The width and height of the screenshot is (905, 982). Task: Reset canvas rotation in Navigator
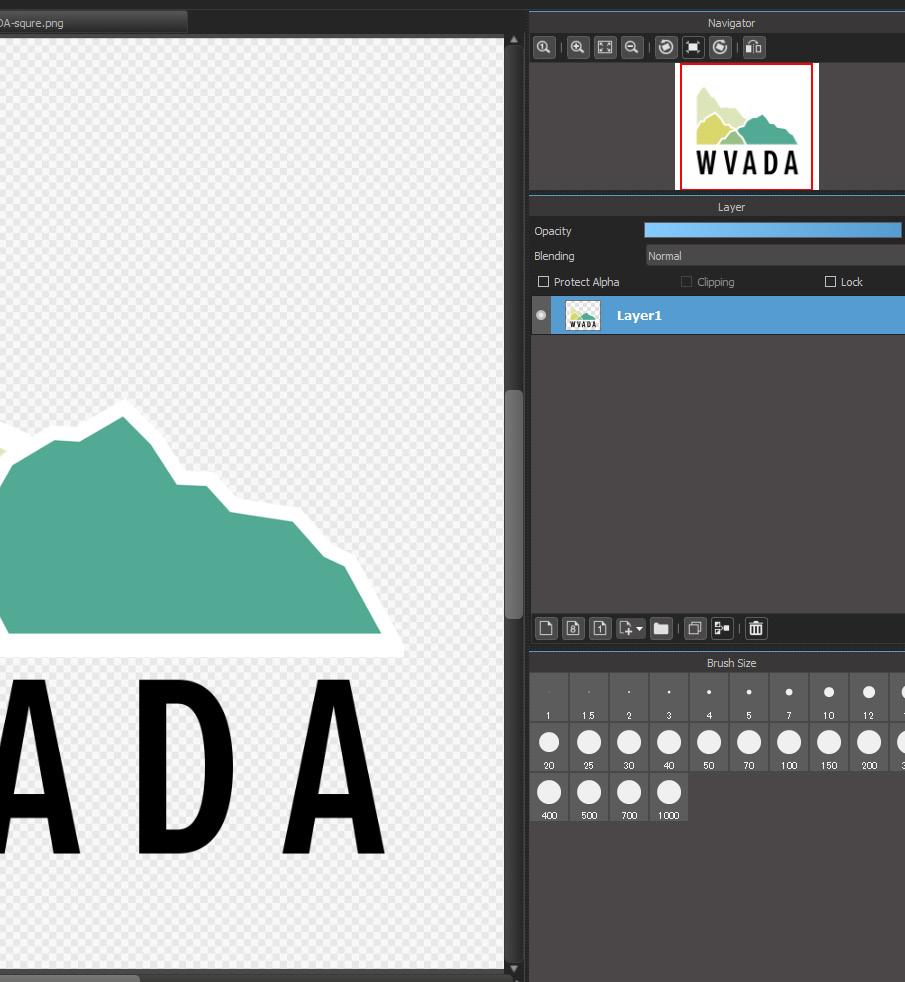click(x=693, y=48)
